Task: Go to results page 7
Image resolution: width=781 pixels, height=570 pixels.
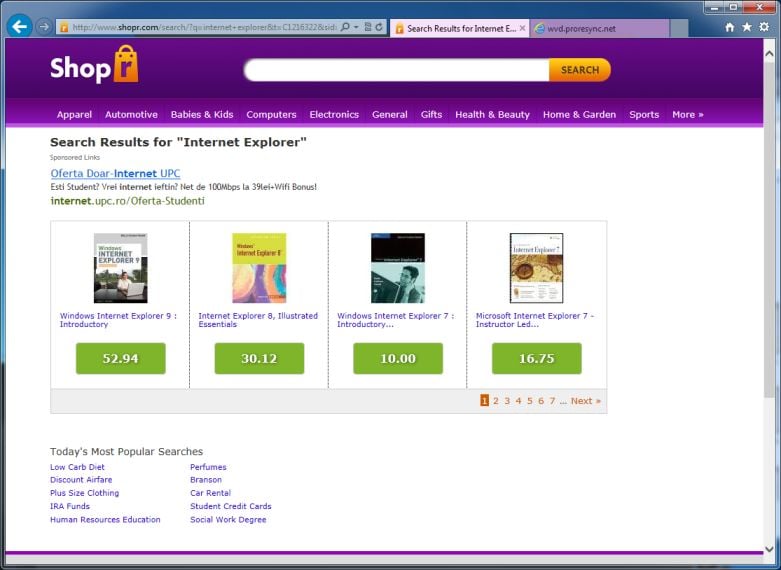Action: pos(552,401)
